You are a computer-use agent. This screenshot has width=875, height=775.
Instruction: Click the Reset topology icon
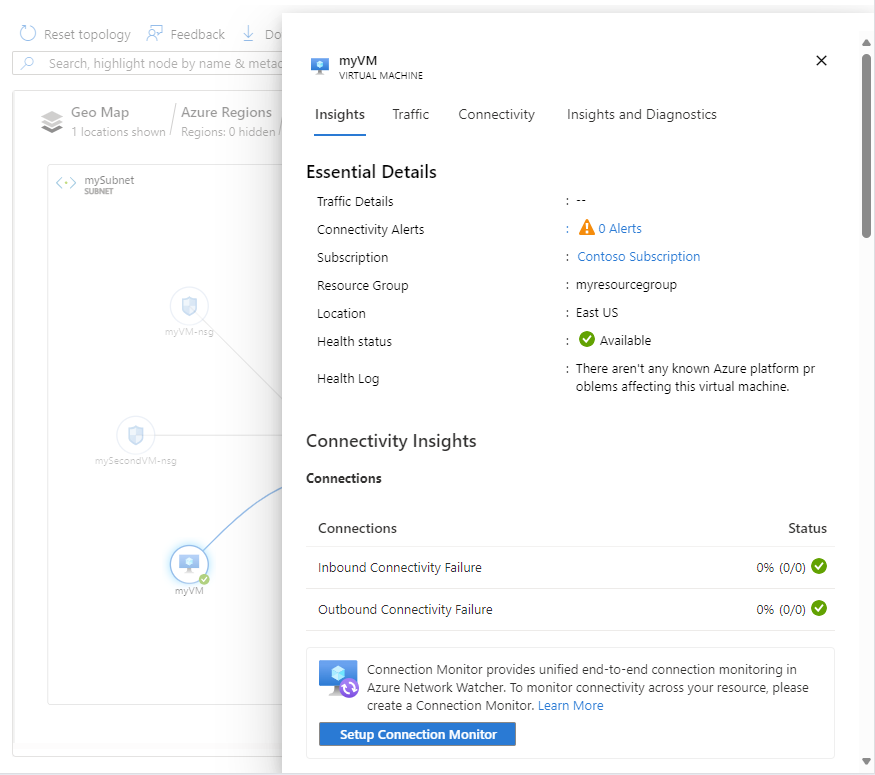[x=28, y=34]
